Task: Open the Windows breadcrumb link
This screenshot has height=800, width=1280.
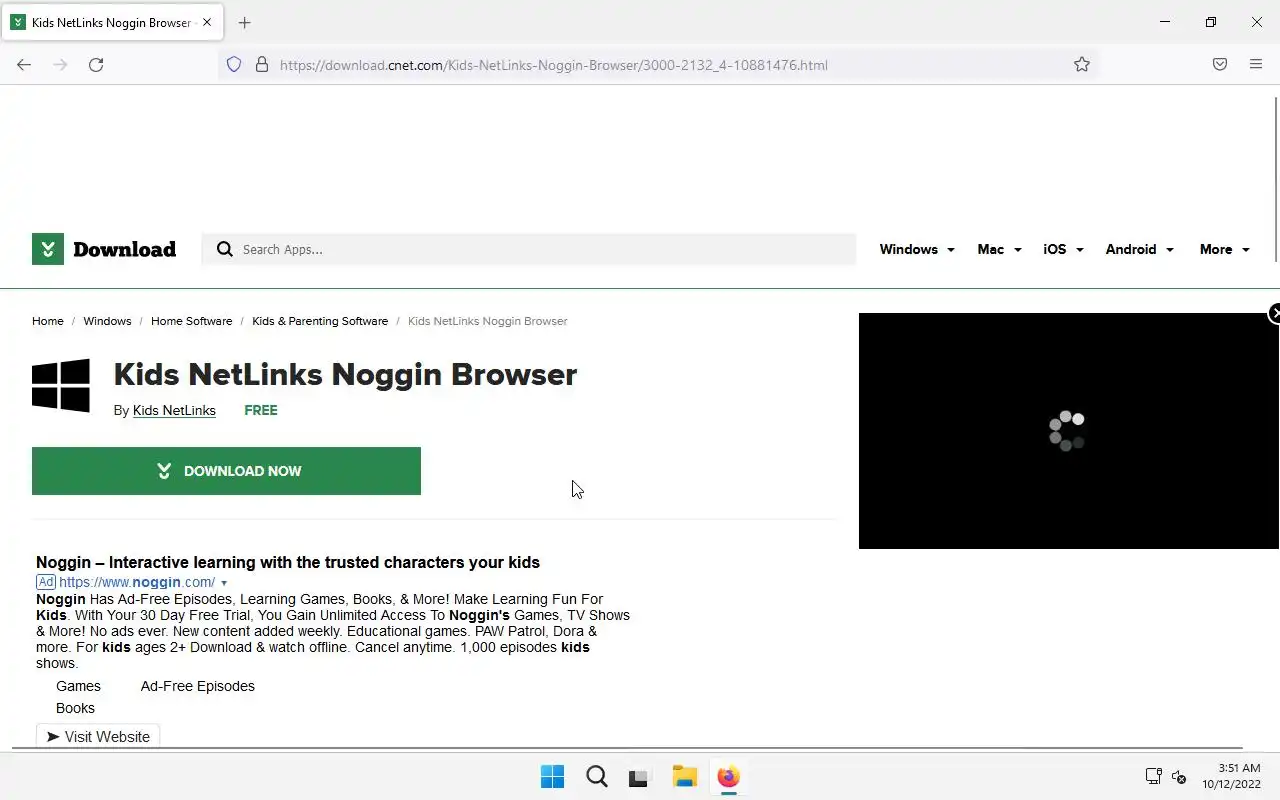Action: click(x=107, y=321)
